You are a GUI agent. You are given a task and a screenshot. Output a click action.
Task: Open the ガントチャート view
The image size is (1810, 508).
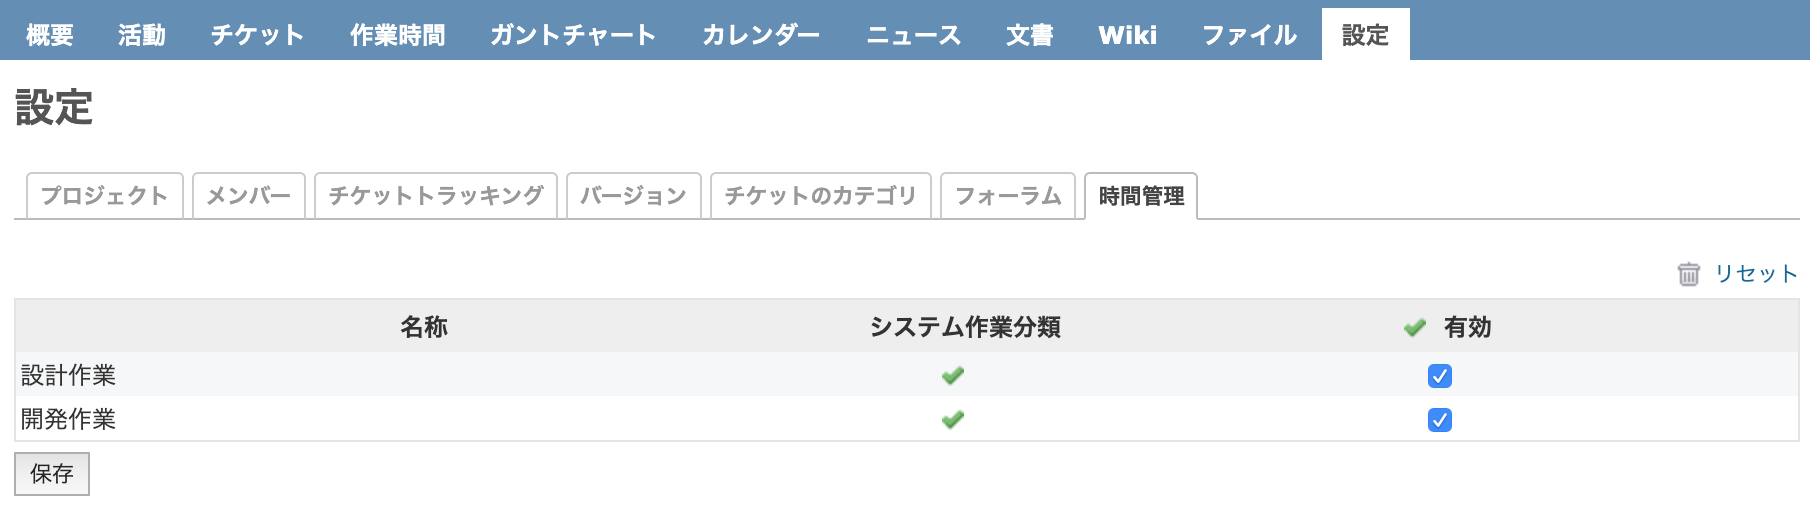point(573,35)
